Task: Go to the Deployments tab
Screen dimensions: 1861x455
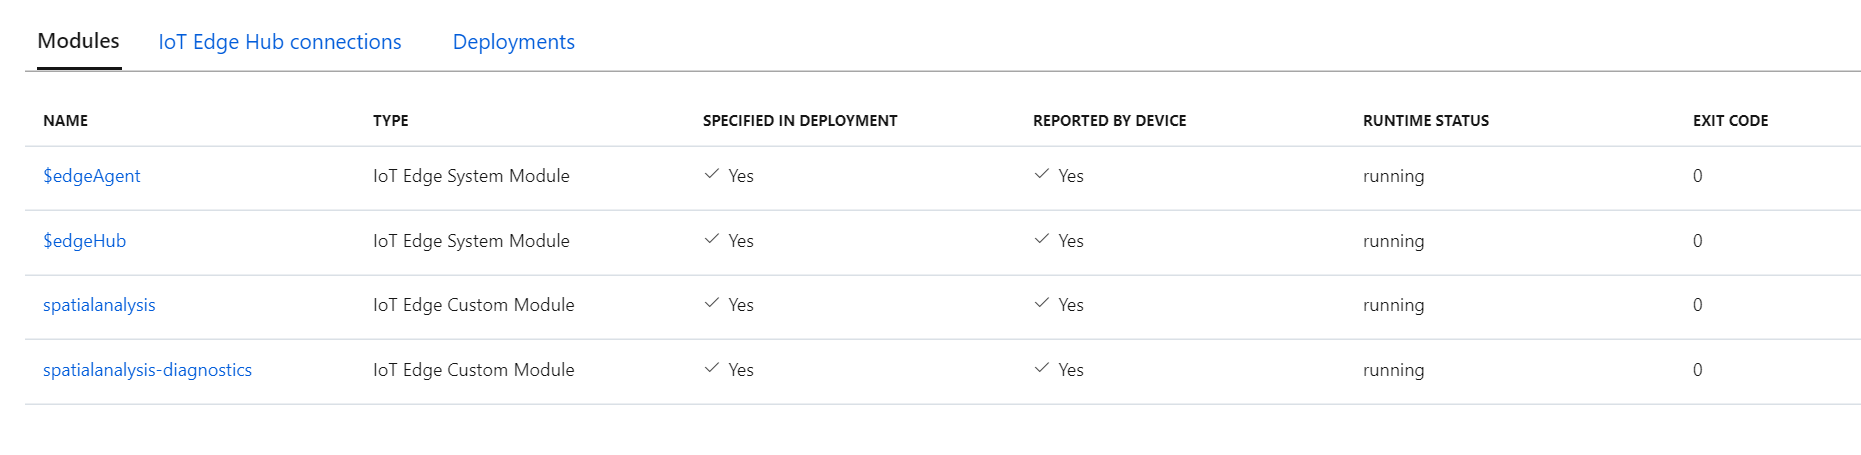Action: click(513, 42)
